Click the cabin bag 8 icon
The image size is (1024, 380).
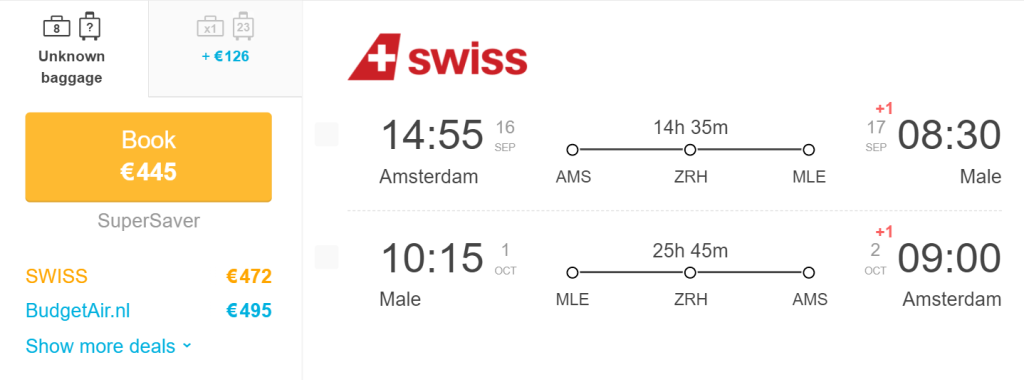tap(57, 26)
